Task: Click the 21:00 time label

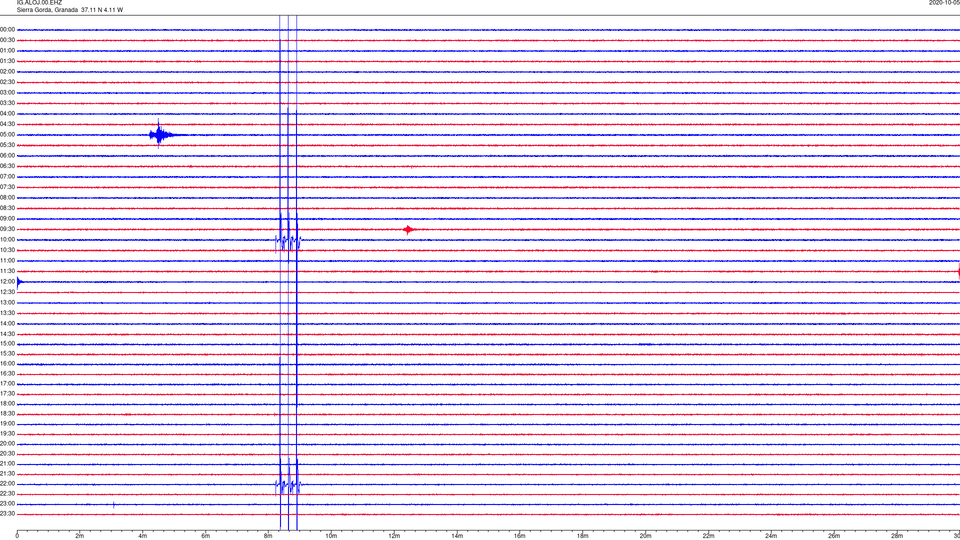Action: click(7, 464)
